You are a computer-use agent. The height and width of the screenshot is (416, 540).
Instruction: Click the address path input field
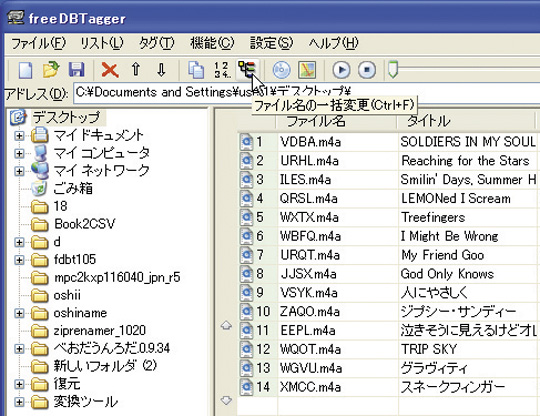pyautogui.click(x=307, y=93)
